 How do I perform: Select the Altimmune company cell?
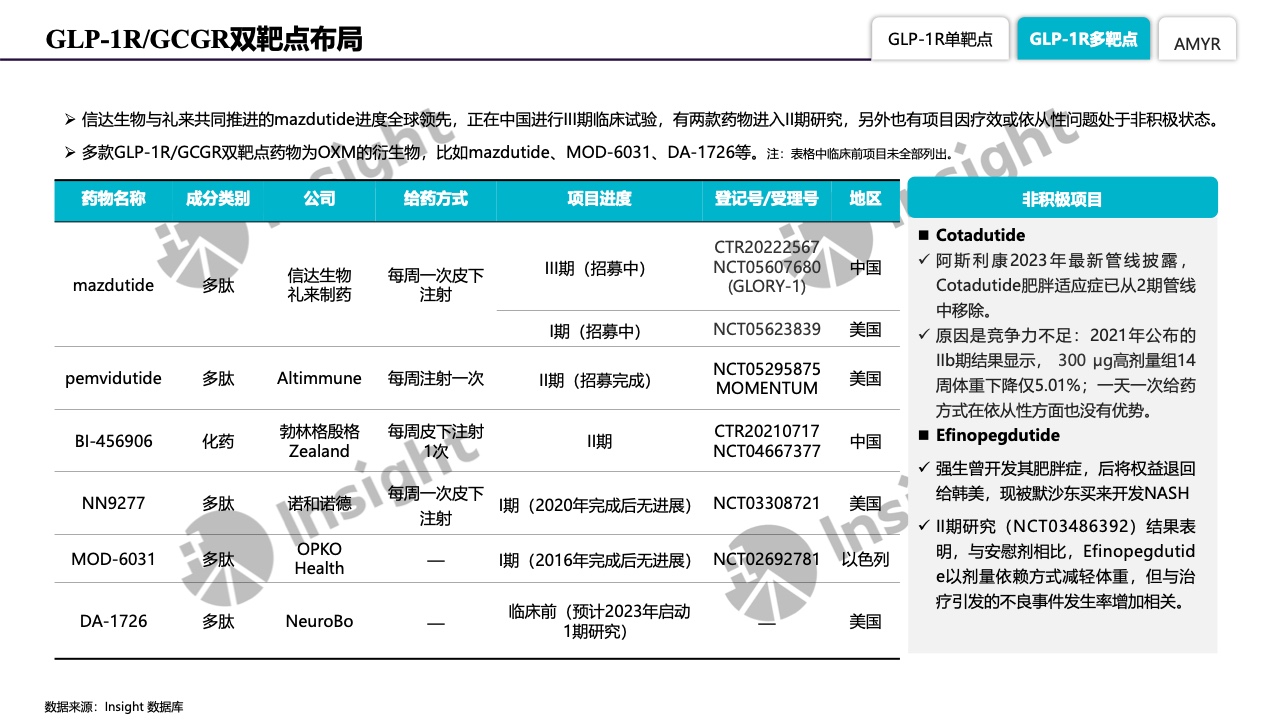pos(320,378)
